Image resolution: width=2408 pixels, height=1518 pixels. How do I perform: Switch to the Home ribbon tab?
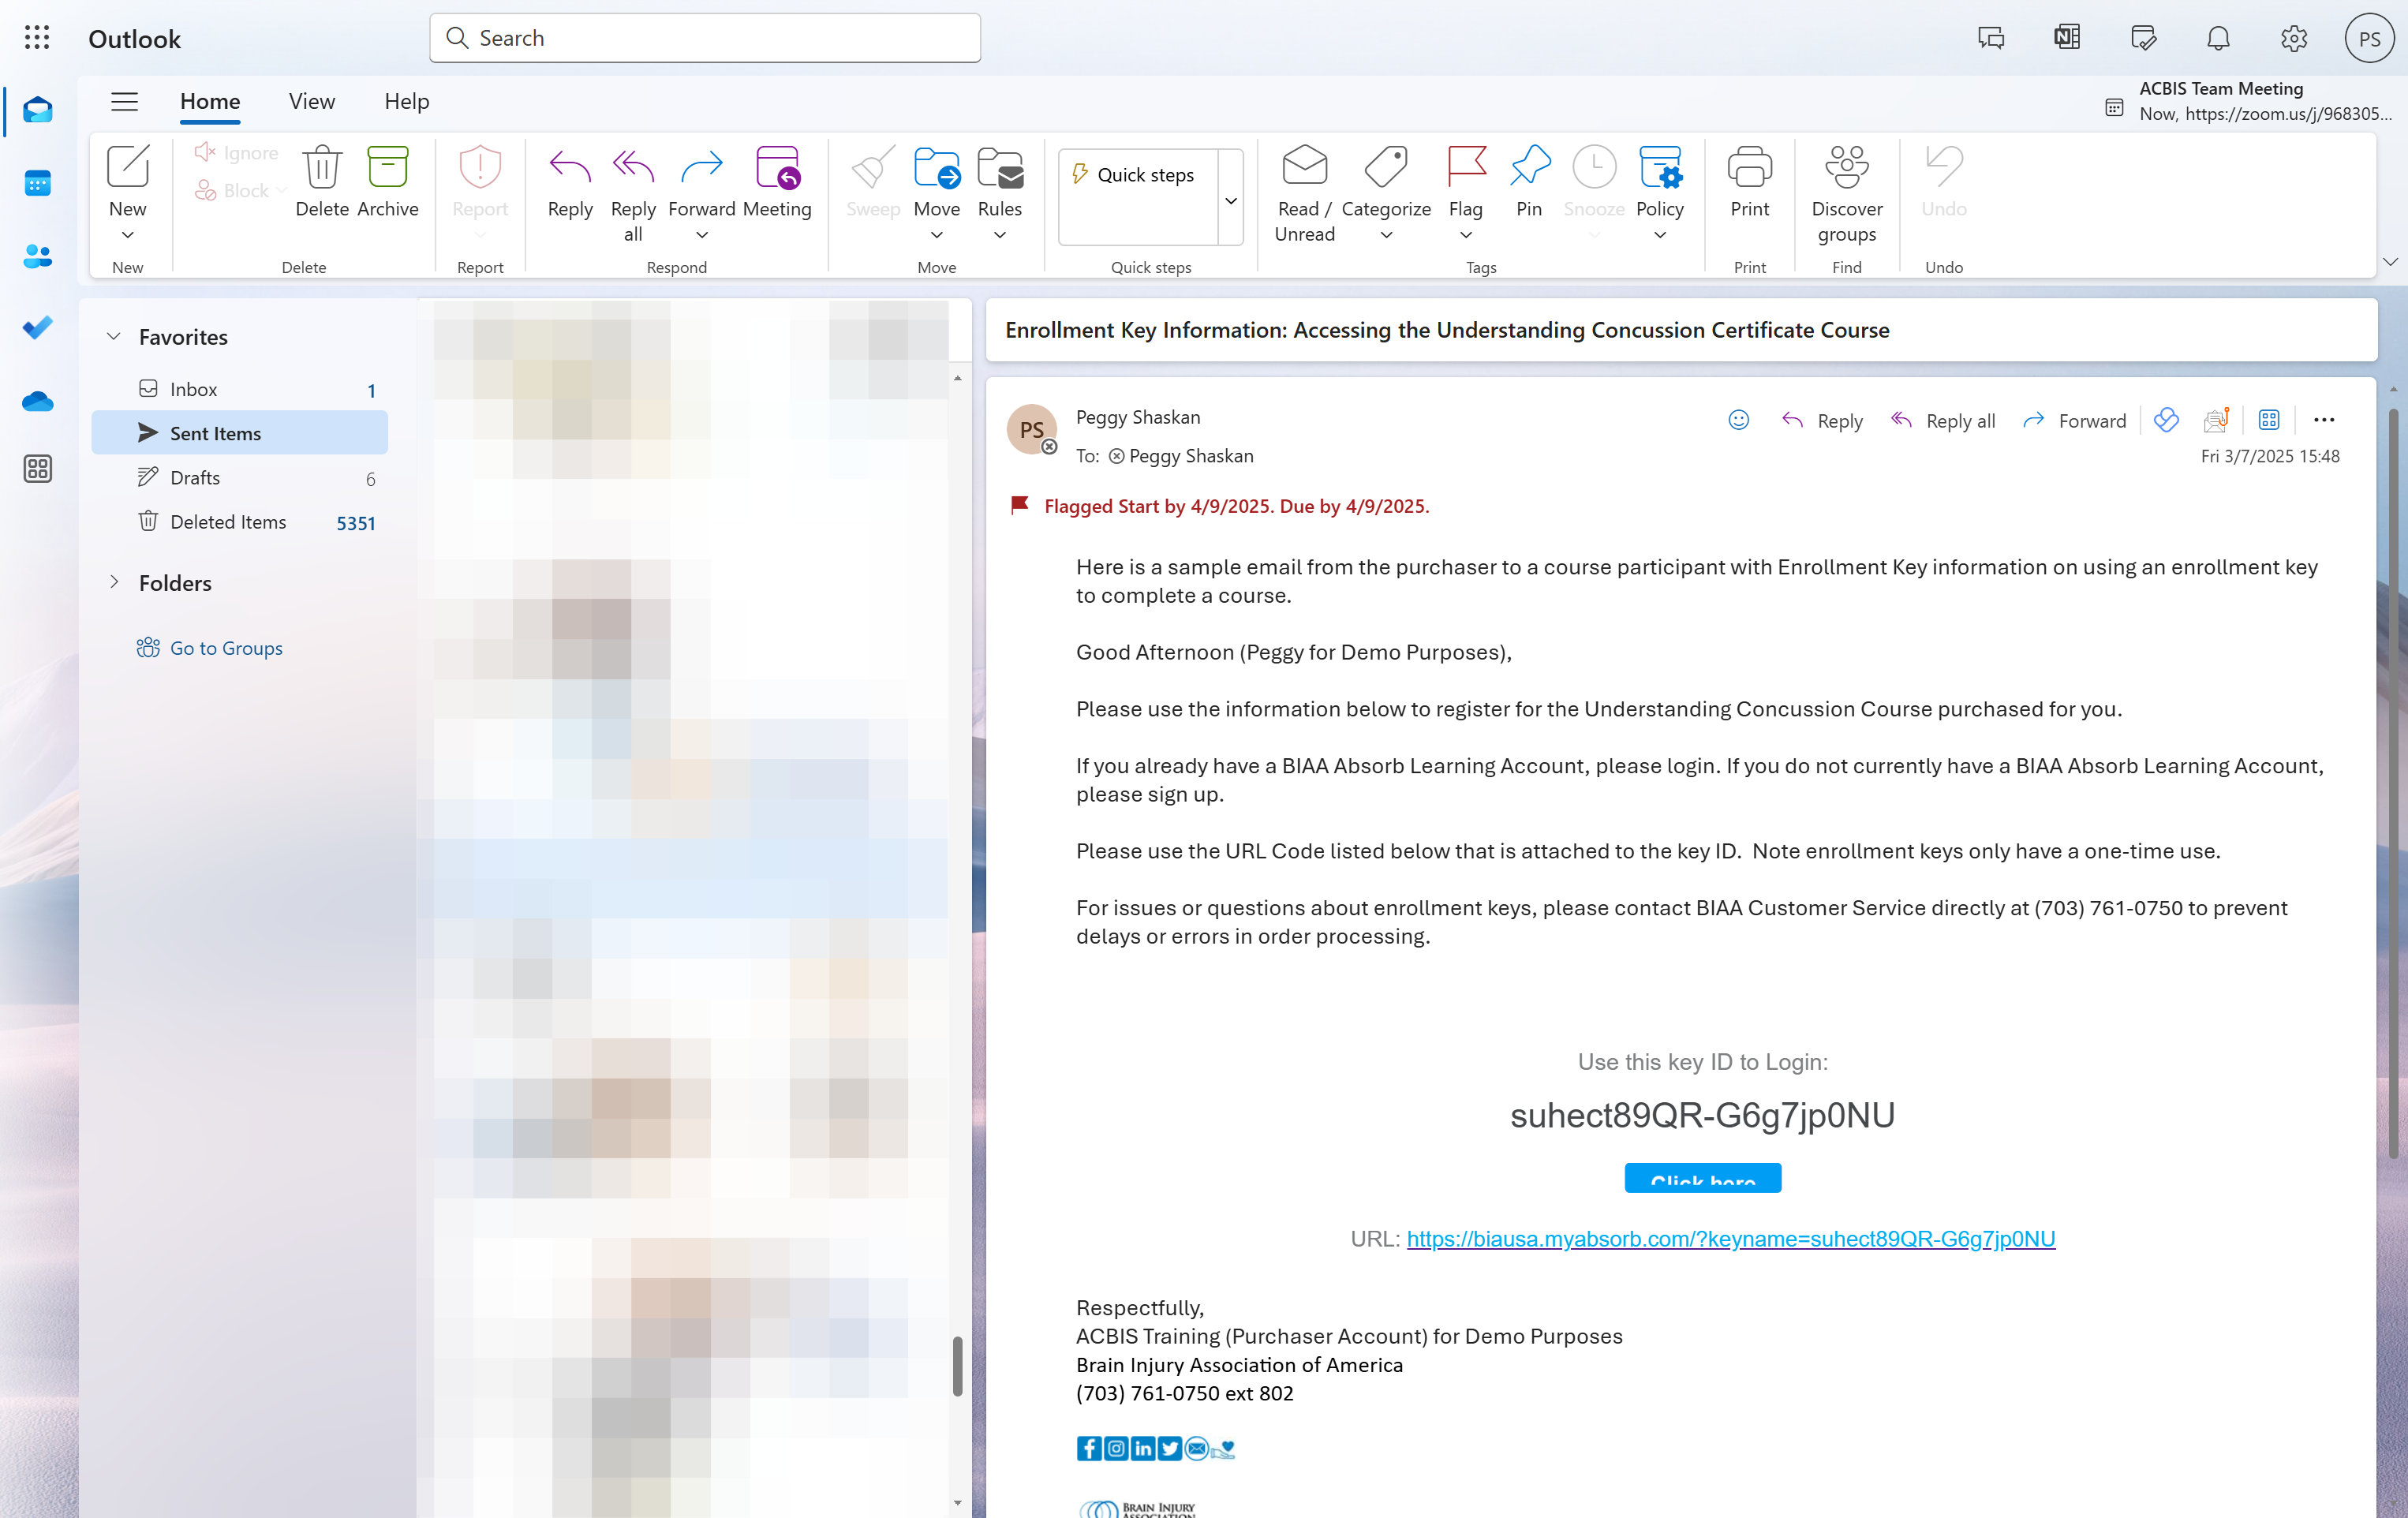210,102
